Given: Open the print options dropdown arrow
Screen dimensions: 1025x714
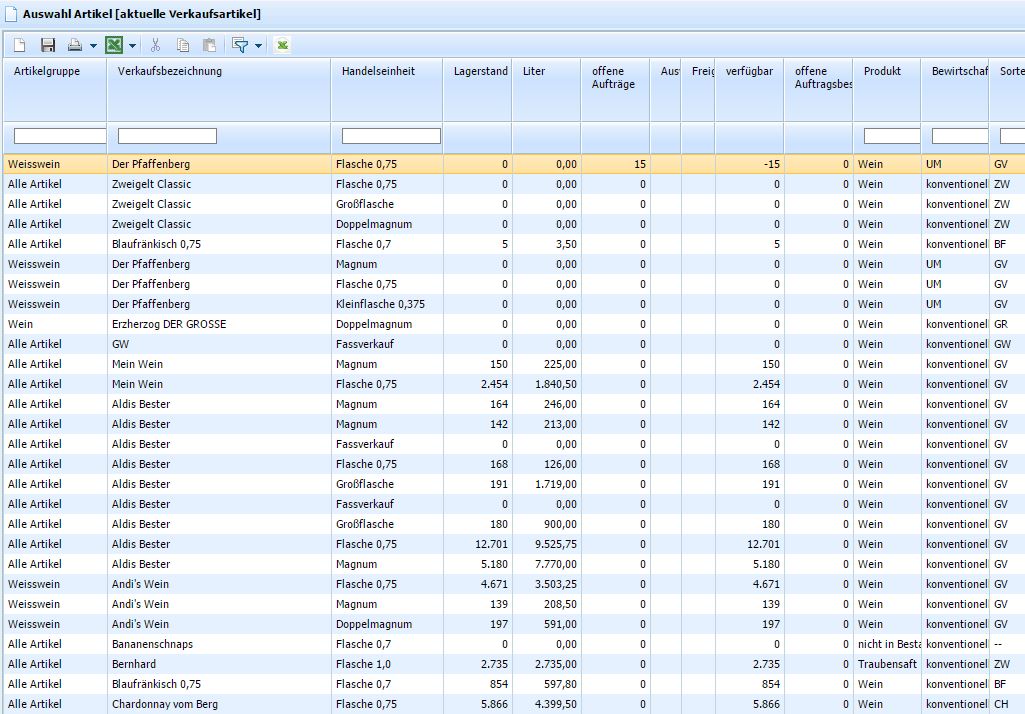Looking at the screenshot, I should pos(93,46).
